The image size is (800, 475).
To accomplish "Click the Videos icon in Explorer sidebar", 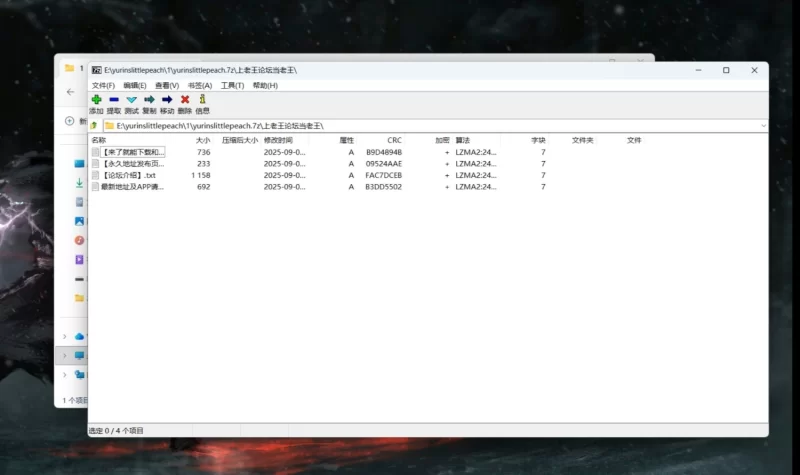I will click(x=80, y=259).
